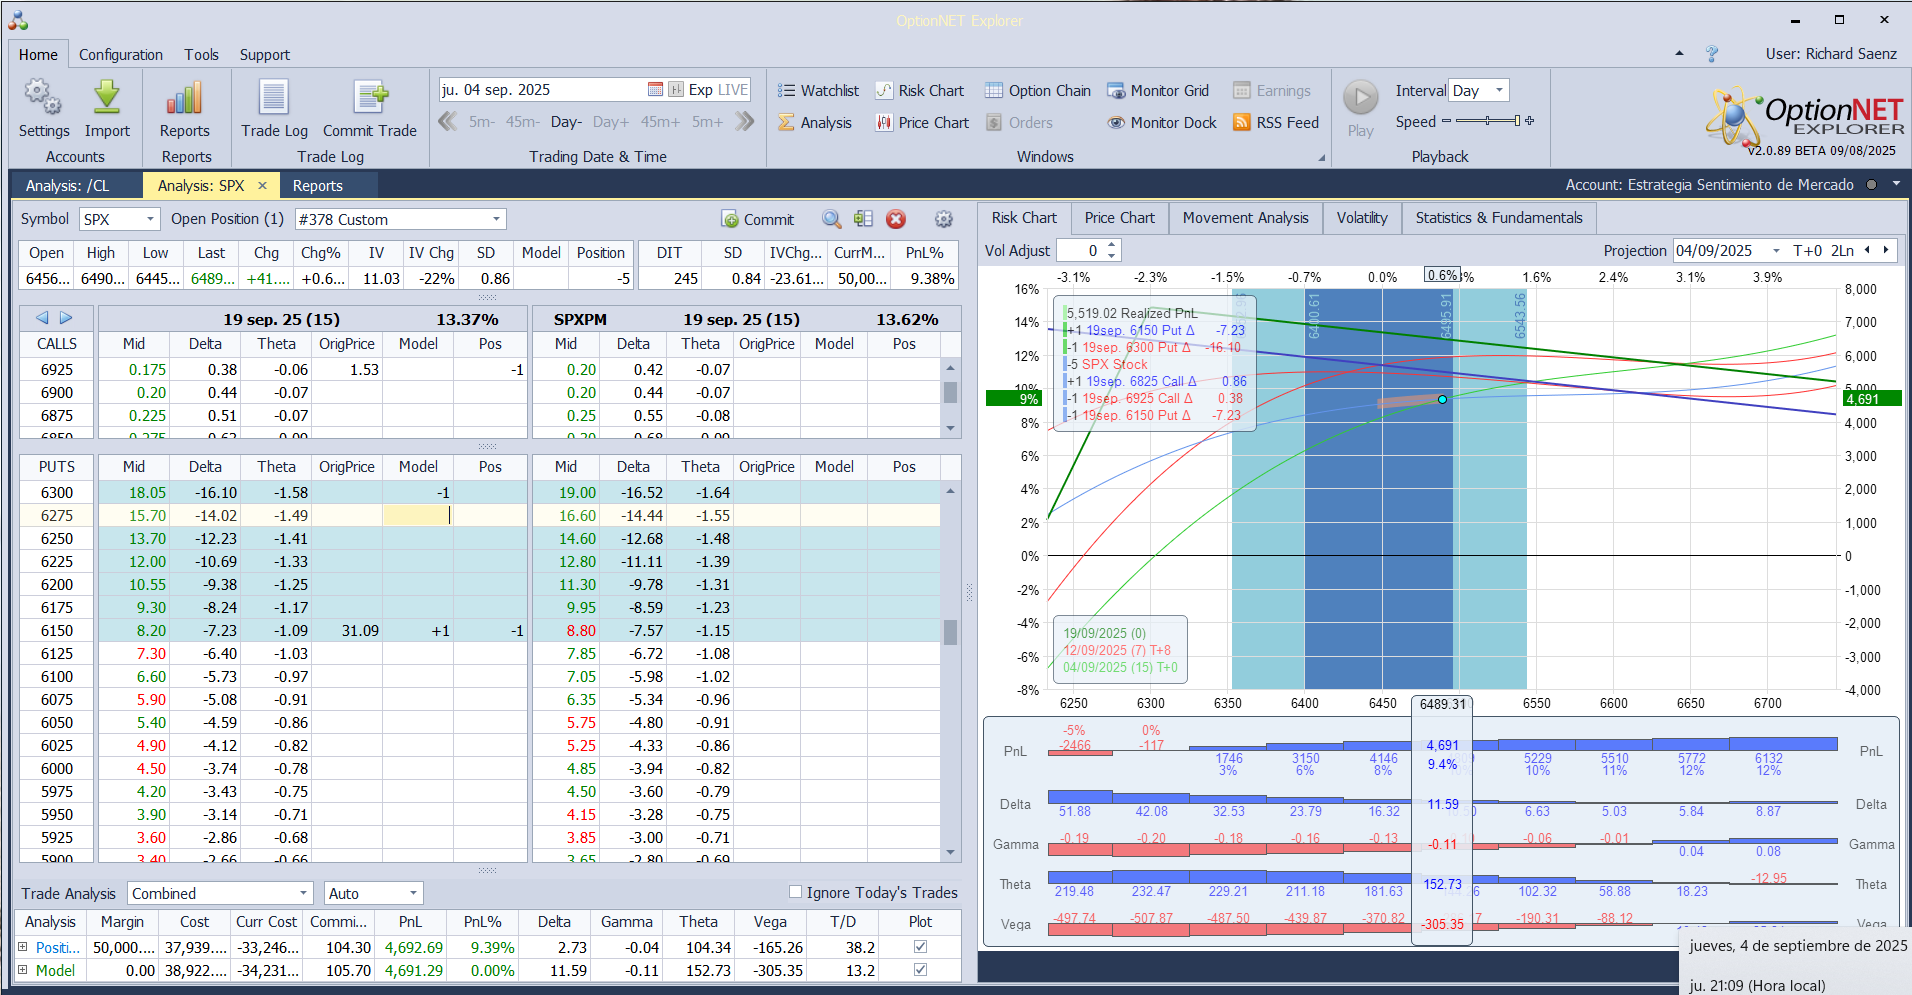Image resolution: width=1912 pixels, height=995 pixels.
Task: Click the red delete position icon
Action: coord(896,219)
